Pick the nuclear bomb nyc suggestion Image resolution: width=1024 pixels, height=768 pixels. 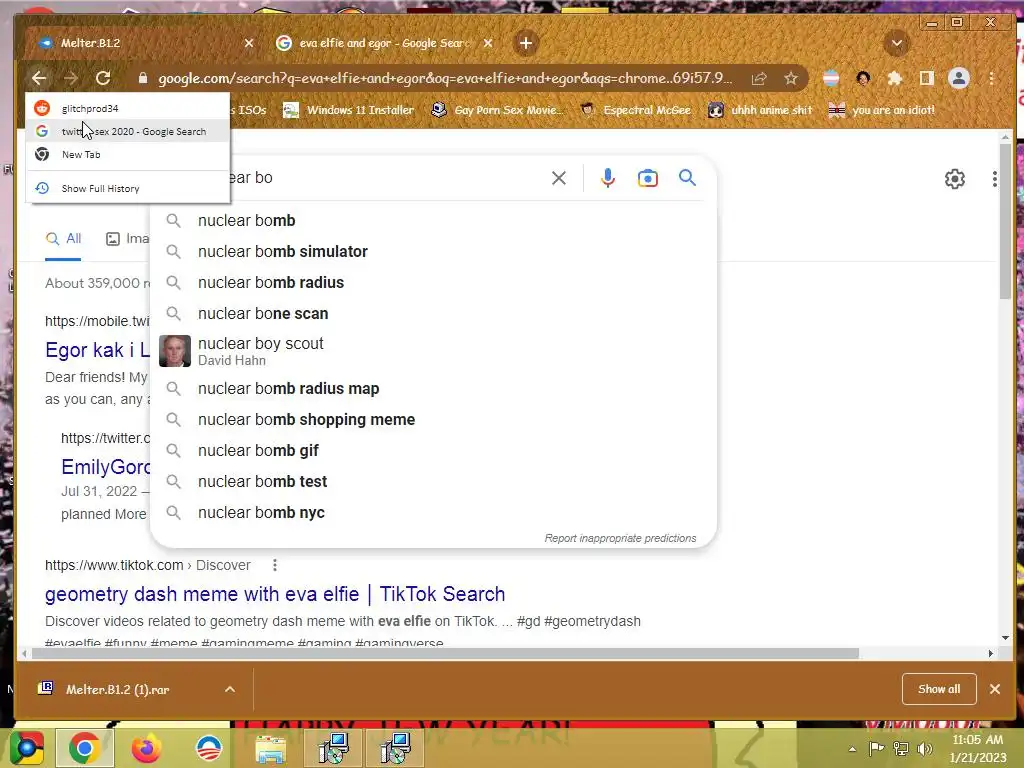click(x=434, y=513)
